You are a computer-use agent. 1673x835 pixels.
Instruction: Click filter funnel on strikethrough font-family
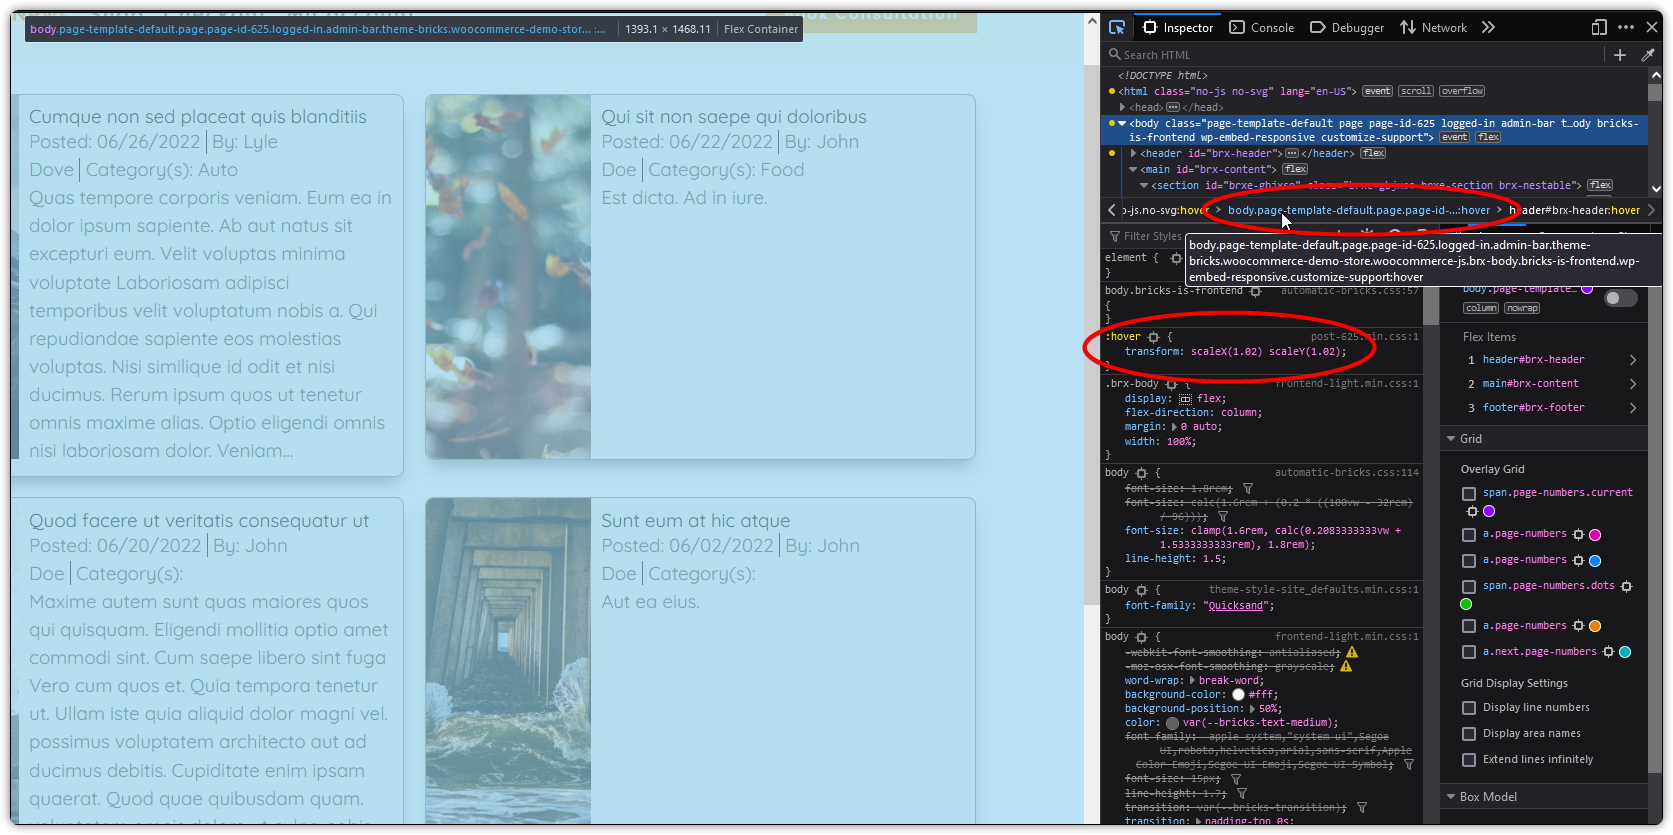pos(1409,765)
